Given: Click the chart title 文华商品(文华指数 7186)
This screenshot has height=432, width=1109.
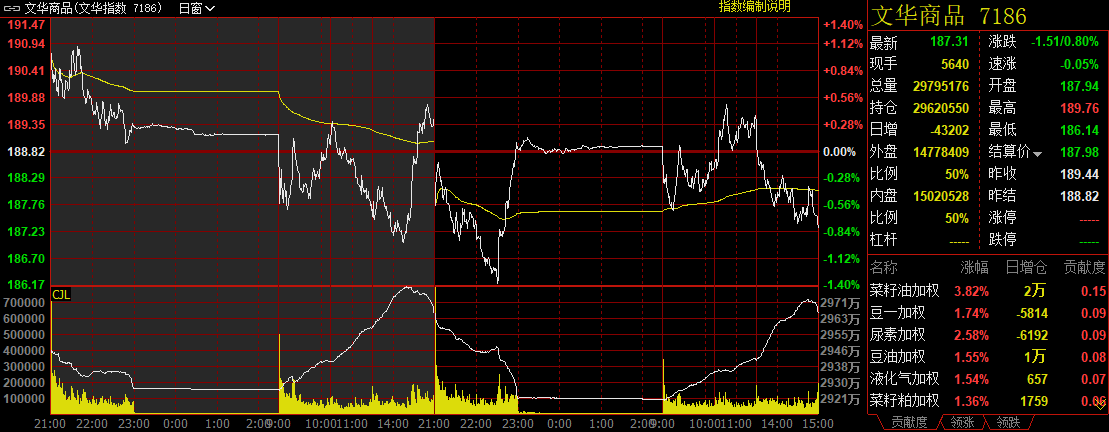Looking at the screenshot, I should 93,8.
